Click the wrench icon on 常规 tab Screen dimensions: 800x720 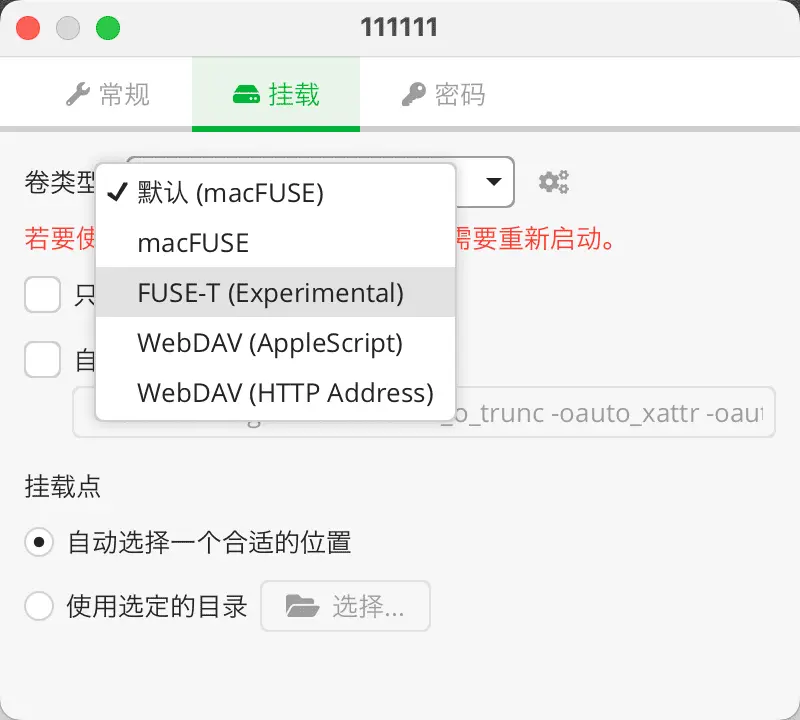click(78, 94)
